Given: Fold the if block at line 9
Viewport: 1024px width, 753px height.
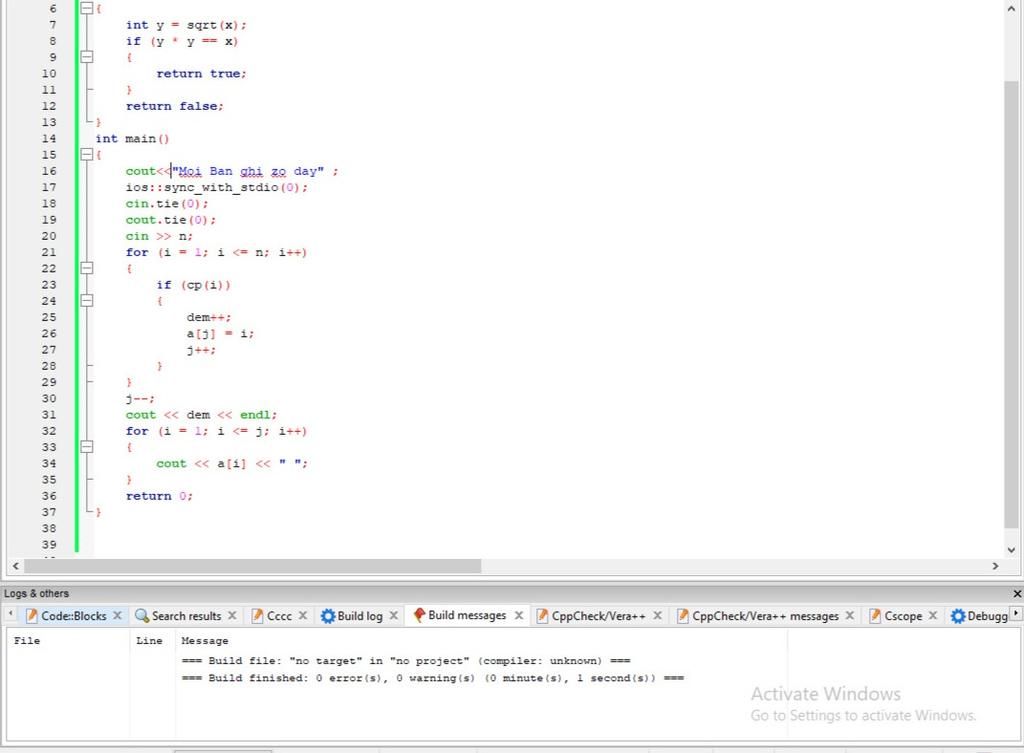Looking at the screenshot, I should pyautogui.click(x=86, y=58).
